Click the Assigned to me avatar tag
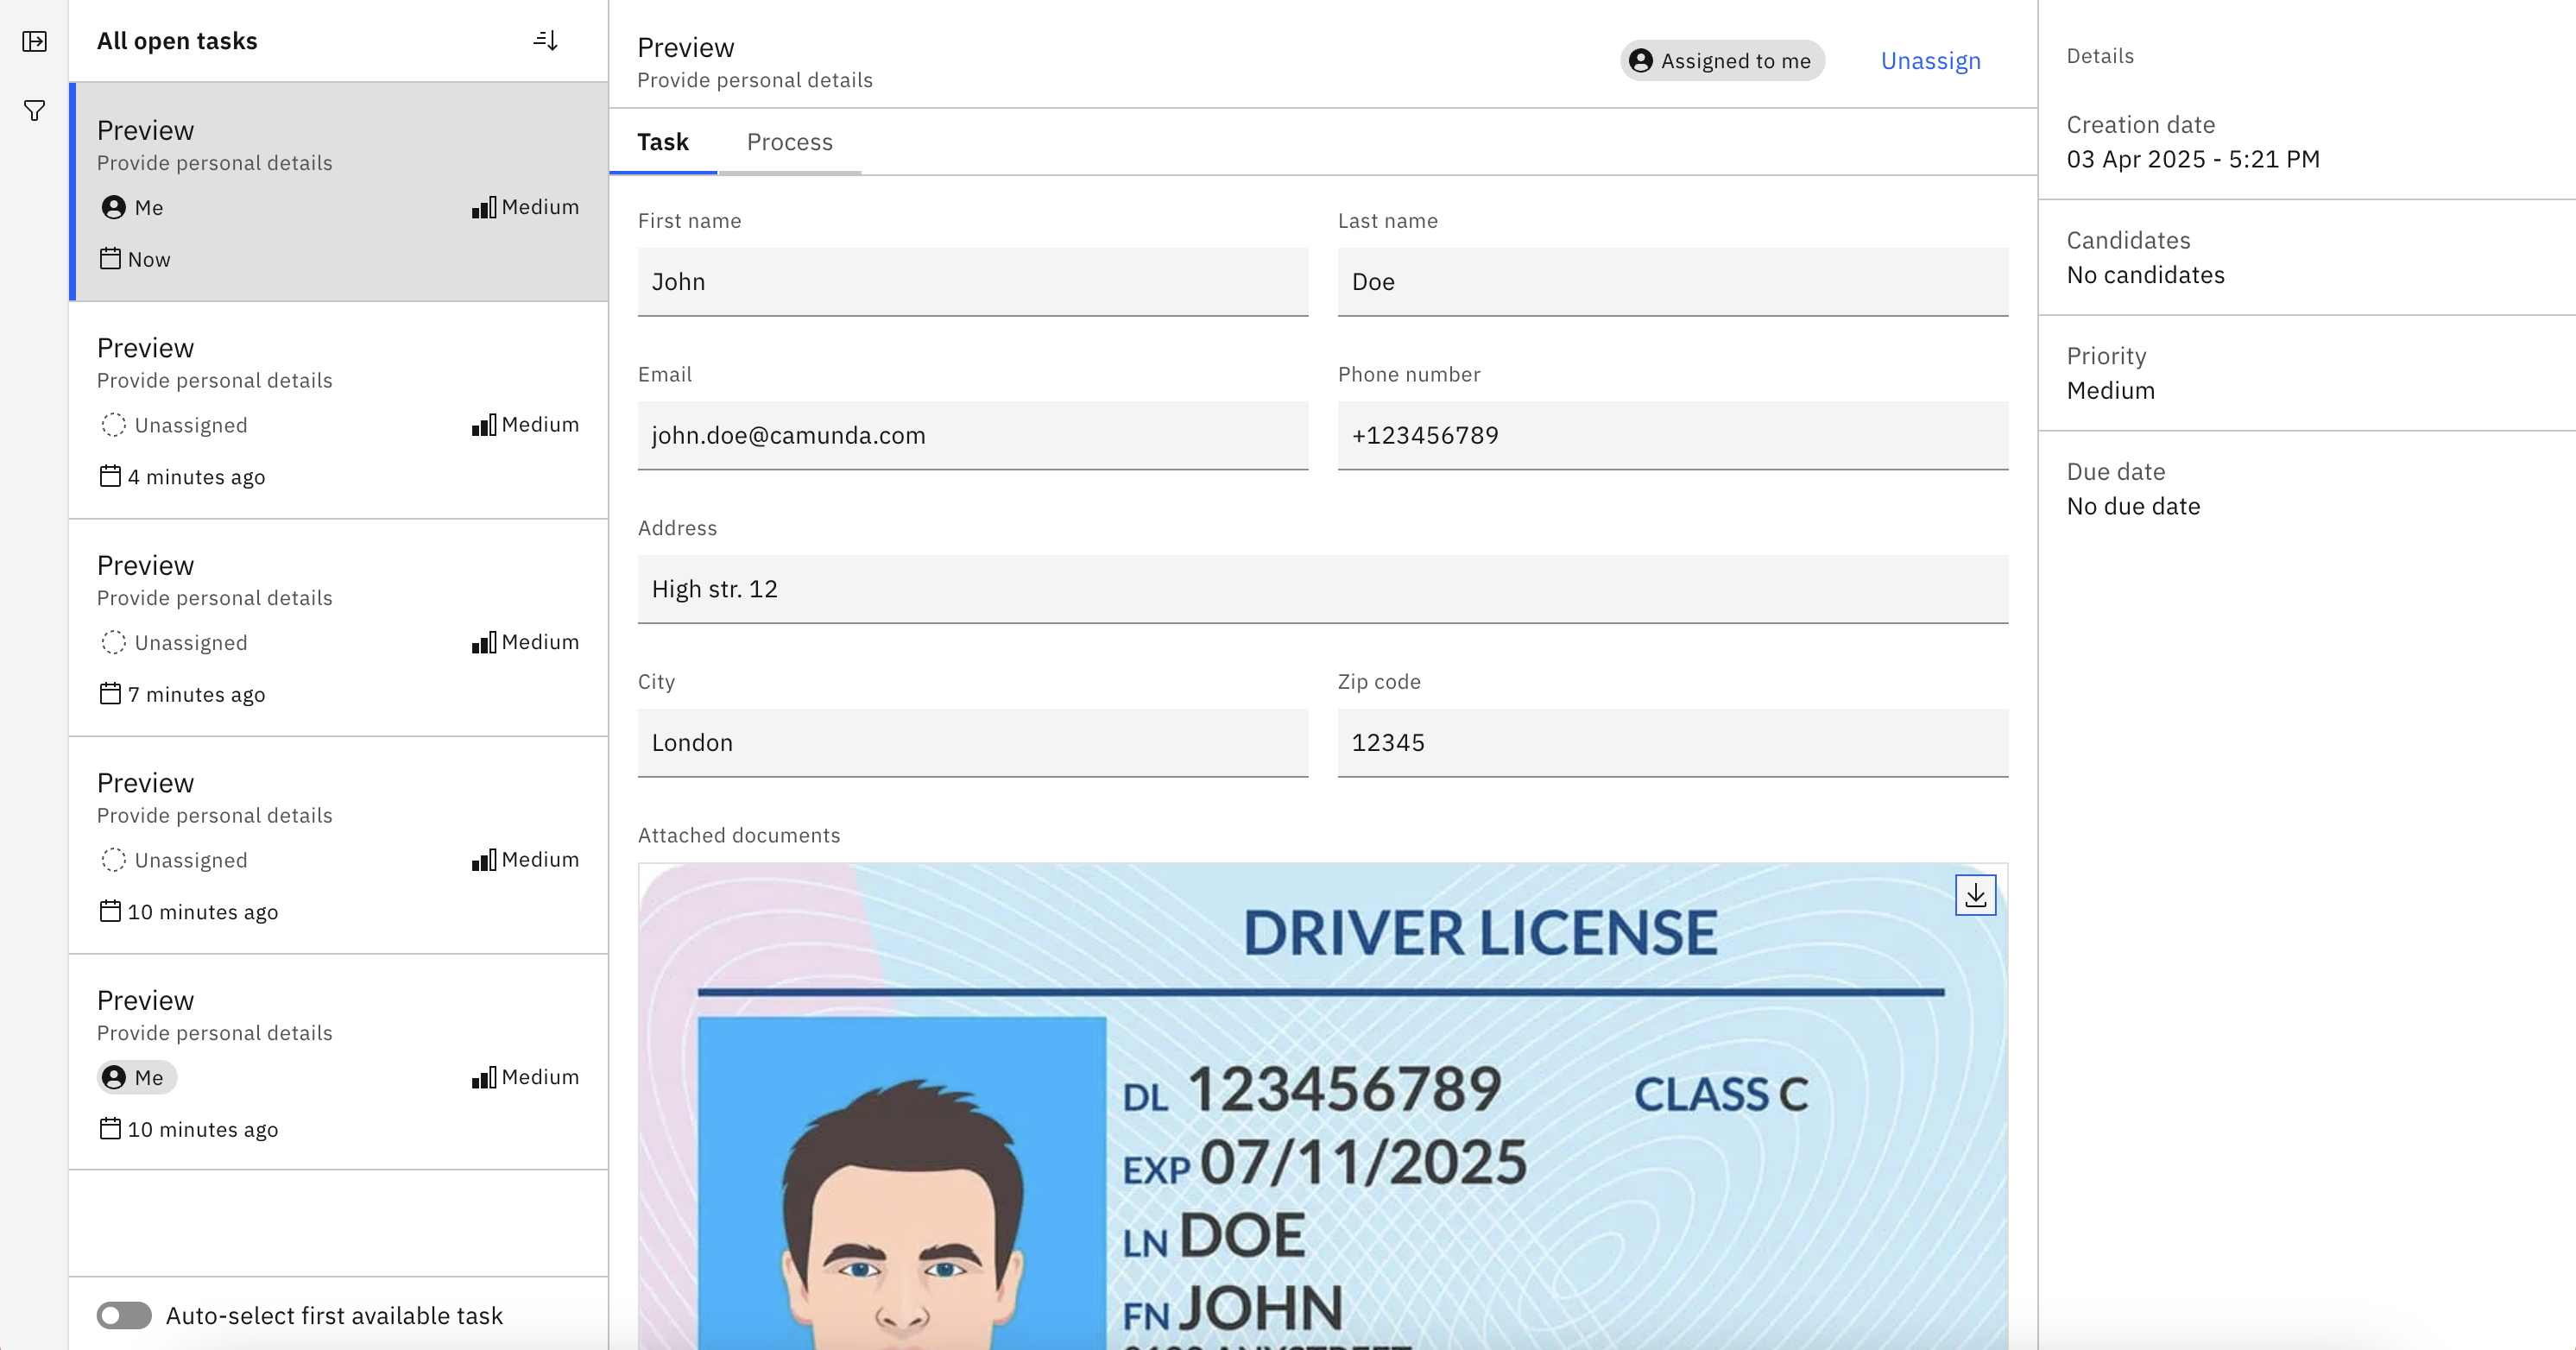2576x1350 pixels. point(1722,61)
